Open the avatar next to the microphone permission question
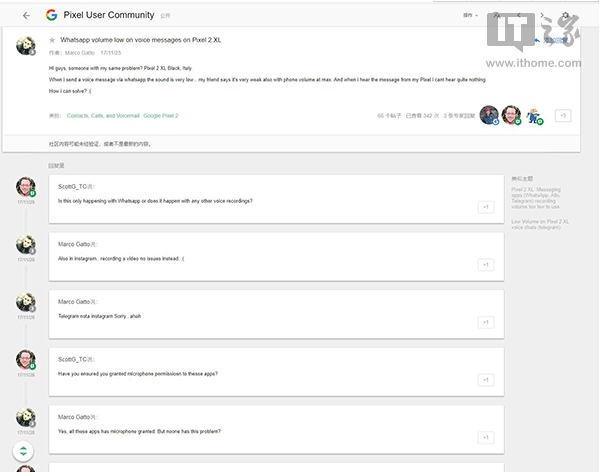The width and height of the screenshot is (600, 476). click(x=26, y=359)
